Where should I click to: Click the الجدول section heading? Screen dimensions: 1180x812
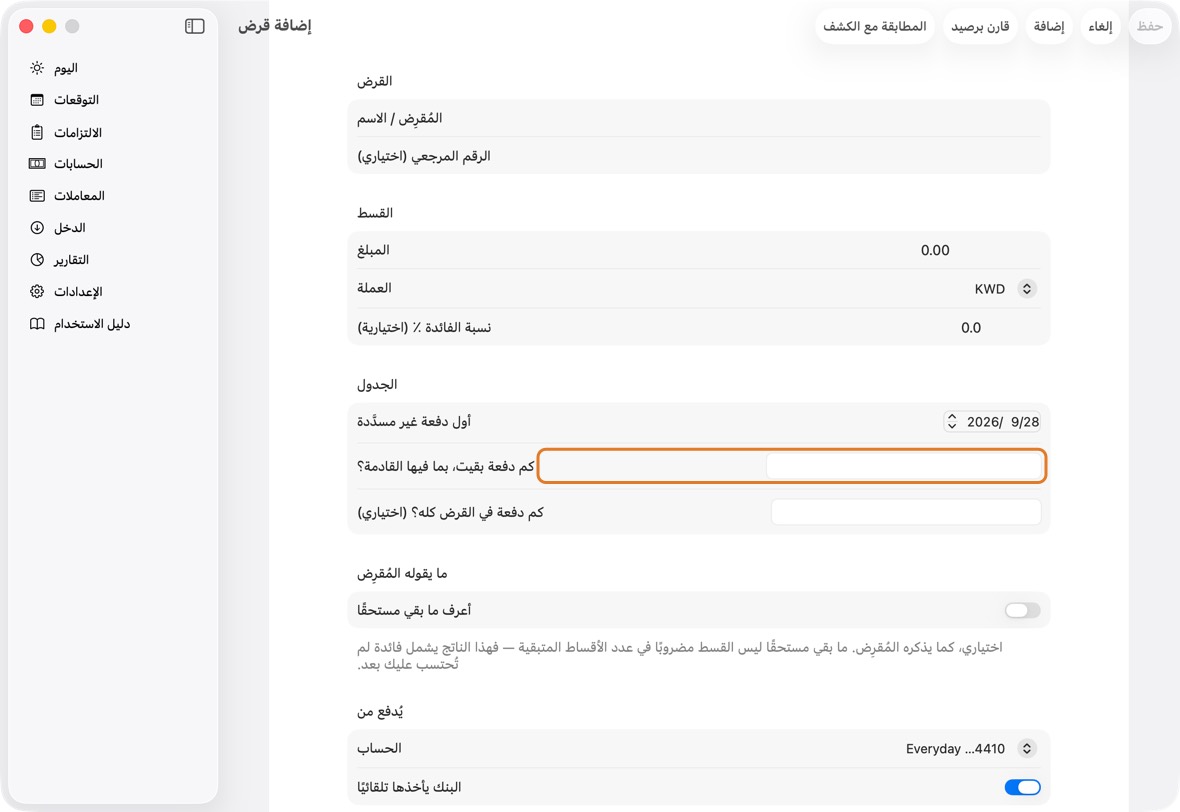[377, 385]
